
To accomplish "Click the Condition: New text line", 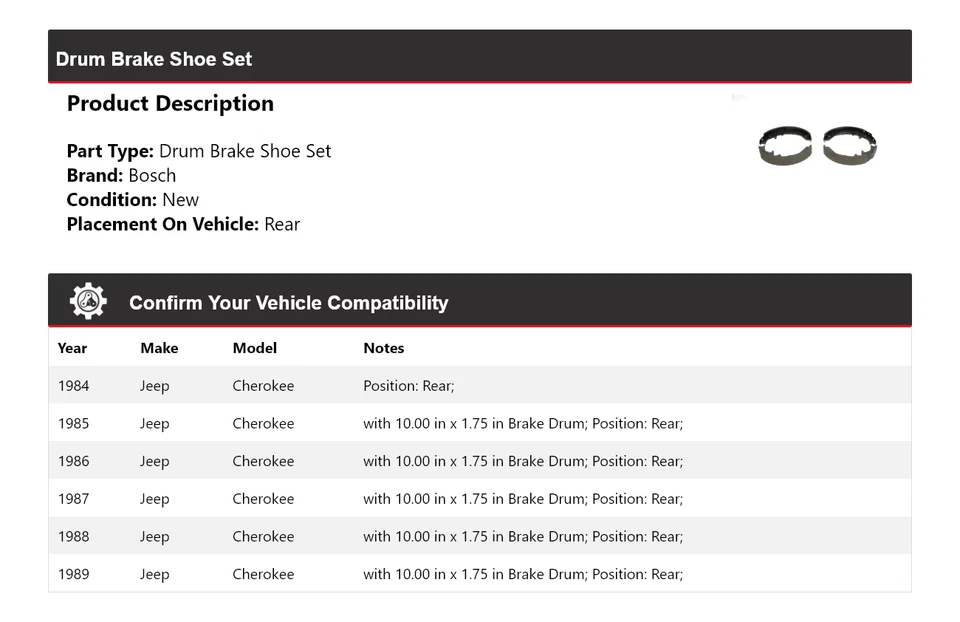I will [x=133, y=200].
